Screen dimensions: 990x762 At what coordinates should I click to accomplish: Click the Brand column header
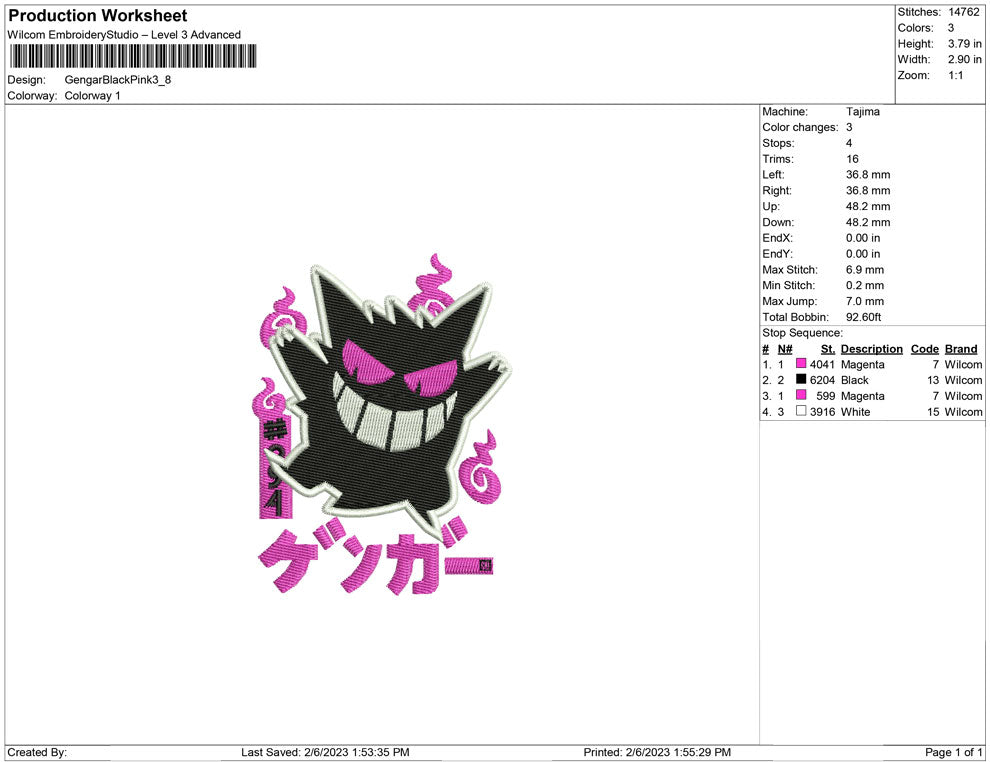tap(960, 348)
